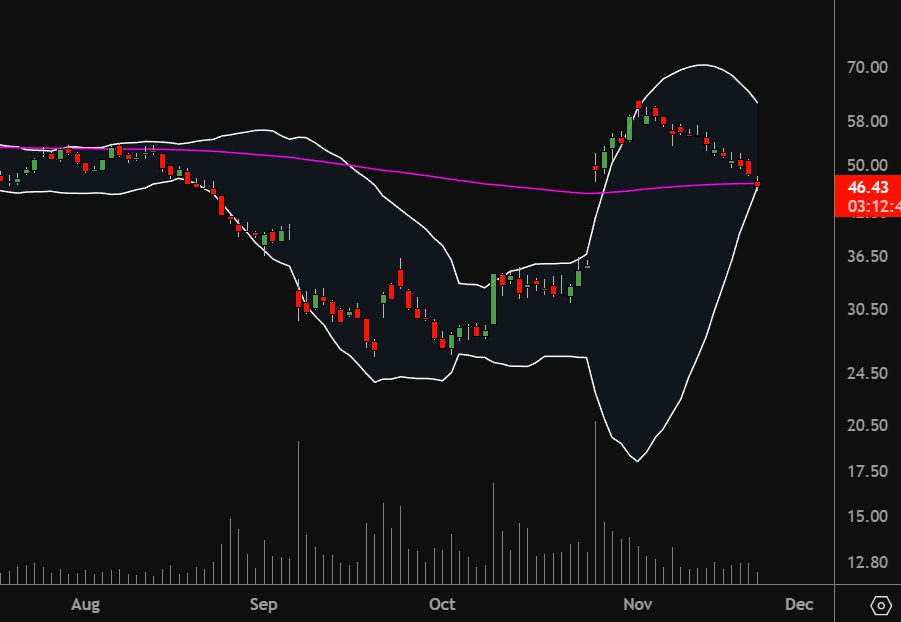Select the 17.50 price axis label

pos(866,471)
